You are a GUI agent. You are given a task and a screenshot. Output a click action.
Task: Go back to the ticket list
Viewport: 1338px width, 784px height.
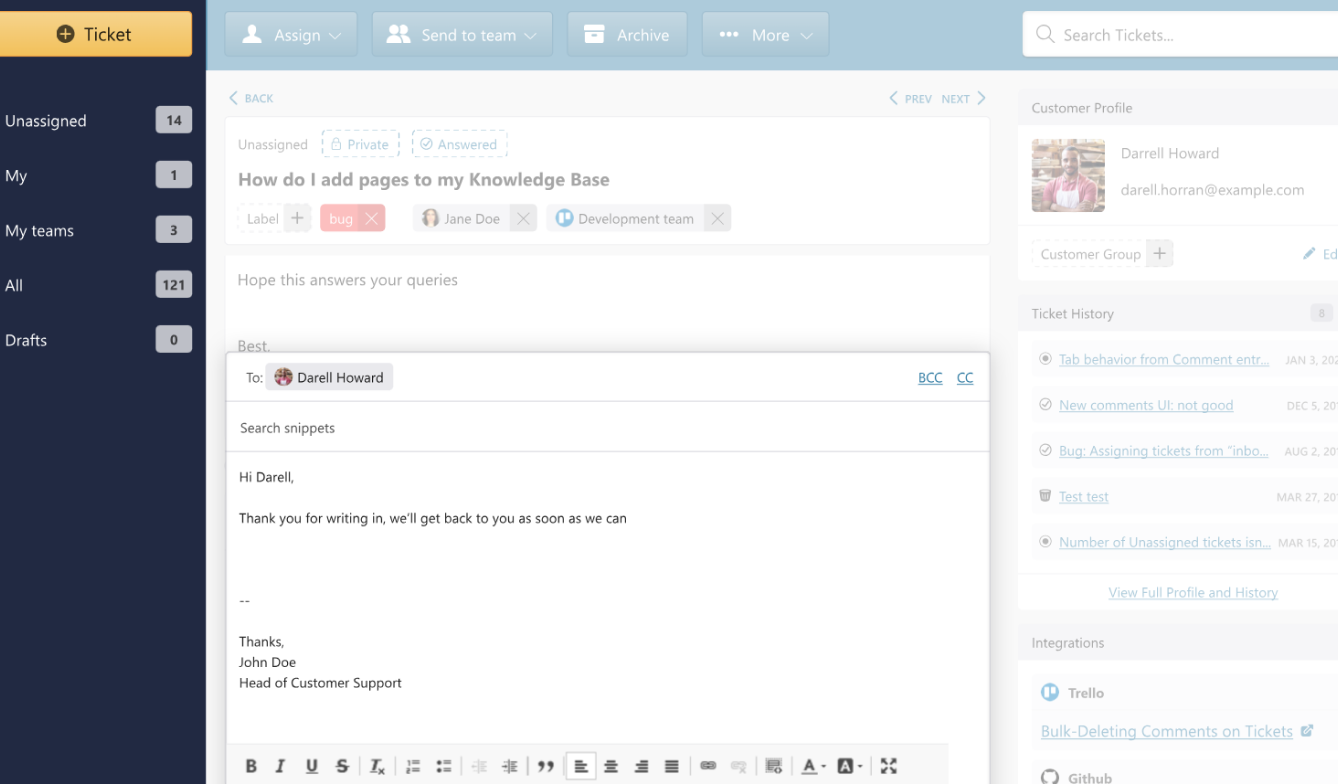tap(251, 98)
